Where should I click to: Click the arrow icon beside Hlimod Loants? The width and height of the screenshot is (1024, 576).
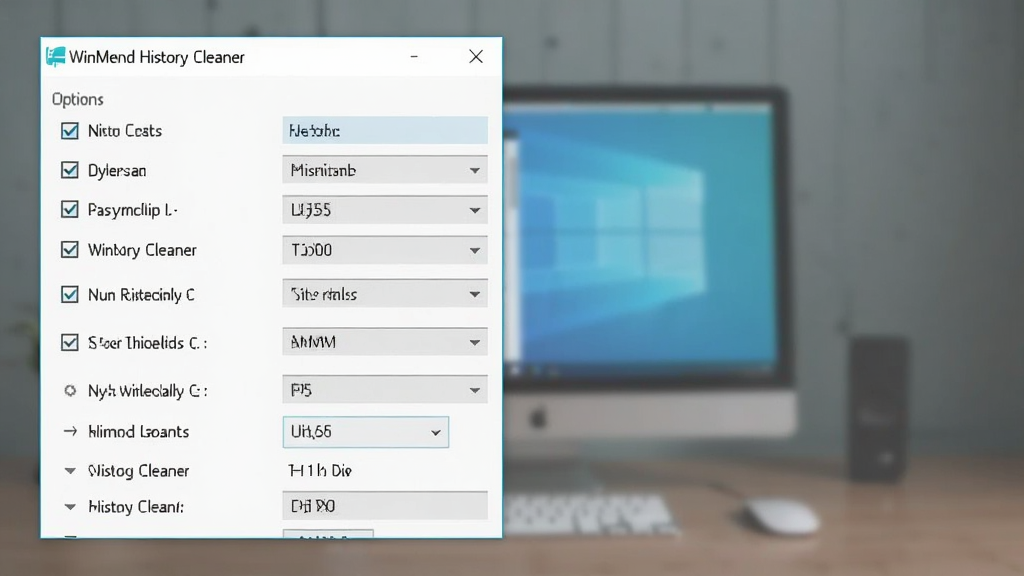[x=70, y=431]
